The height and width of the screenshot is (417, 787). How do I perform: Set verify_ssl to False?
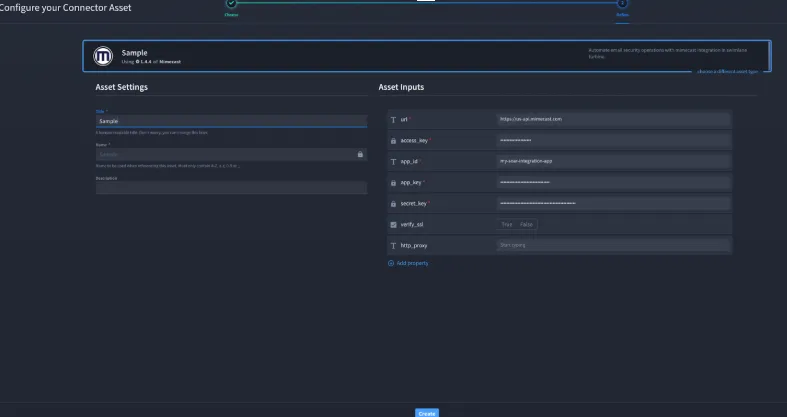click(527, 224)
